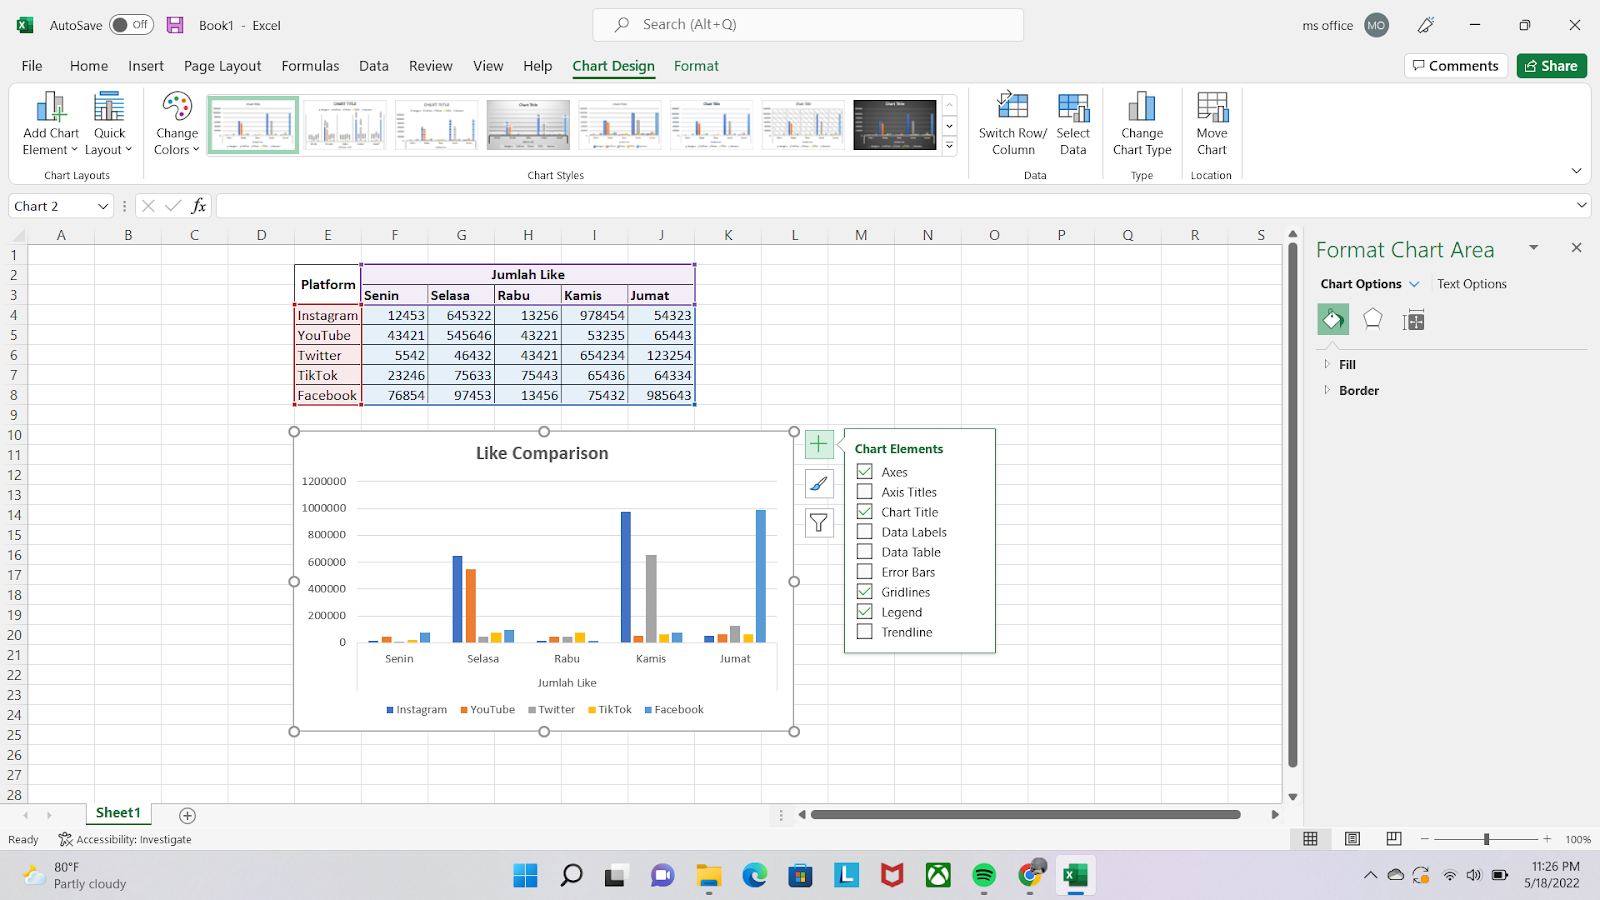This screenshot has height=900, width=1600.
Task: Open File Explorer from taskbar
Action: (x=709, y=876)
